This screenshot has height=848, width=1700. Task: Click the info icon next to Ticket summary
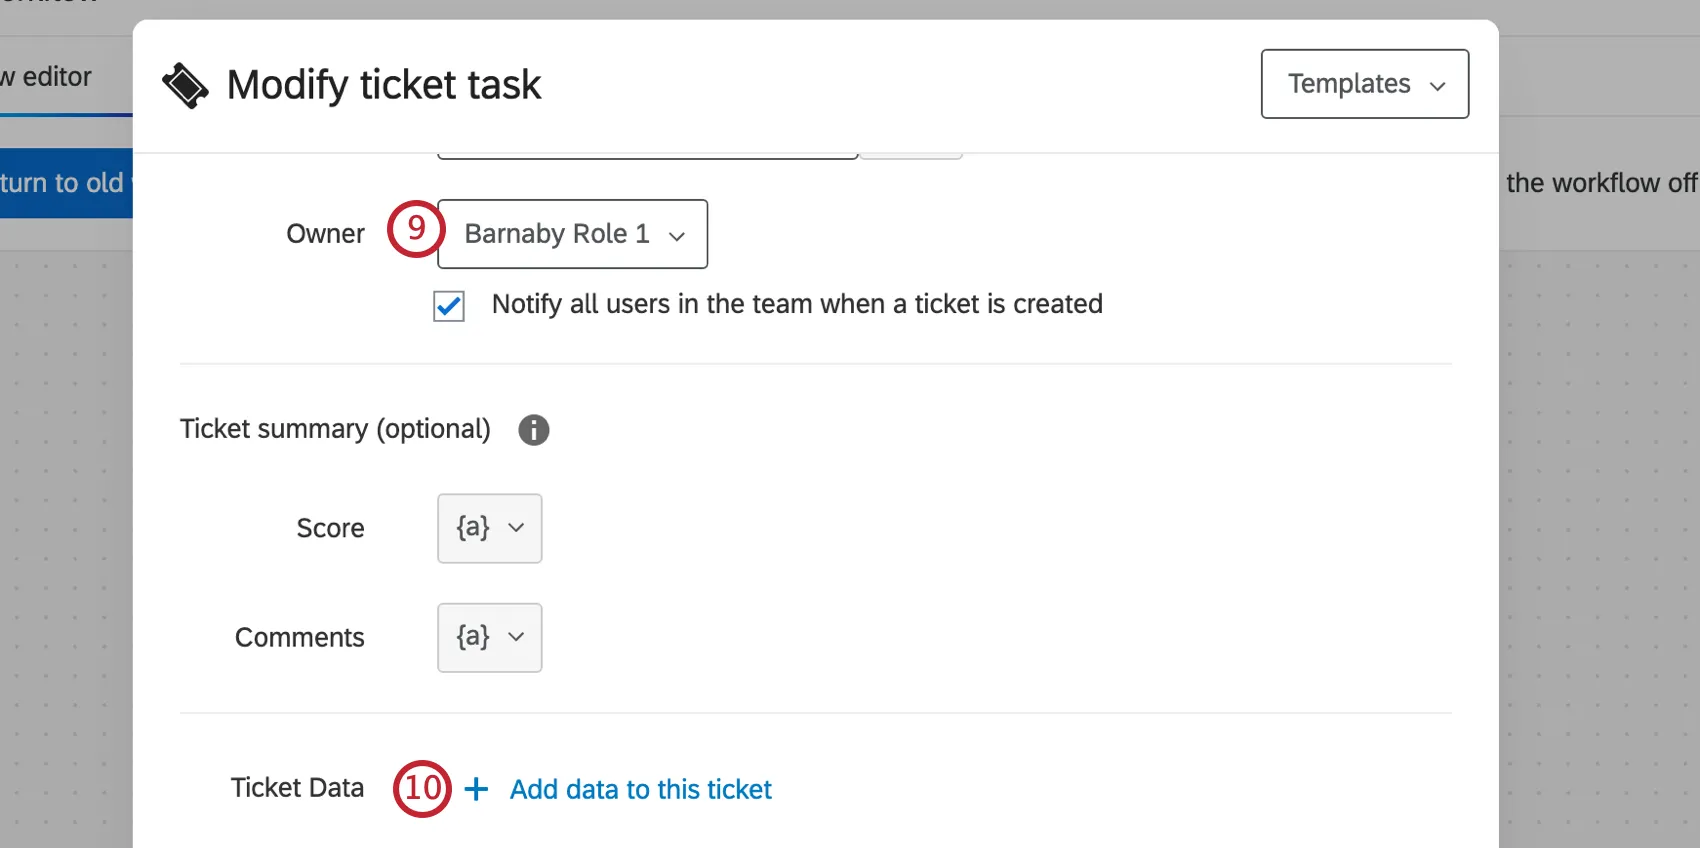coord(533,430)
